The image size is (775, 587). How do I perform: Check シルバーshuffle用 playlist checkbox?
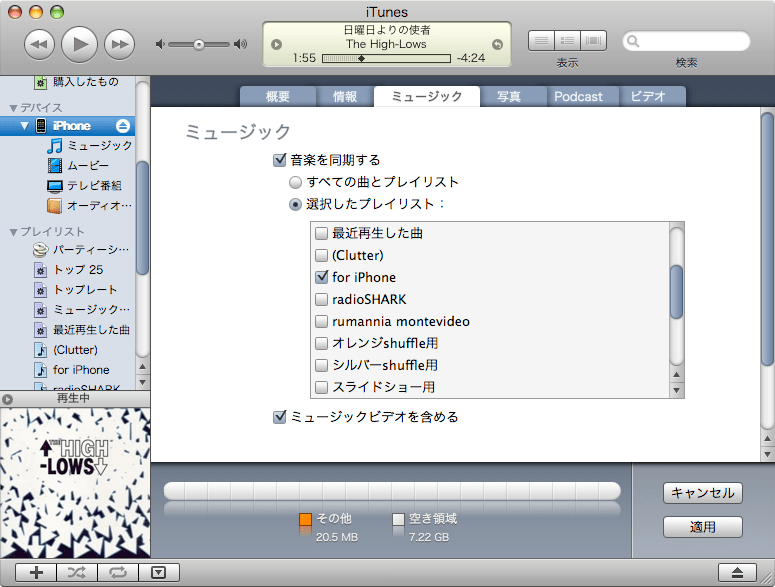(322, 366)
